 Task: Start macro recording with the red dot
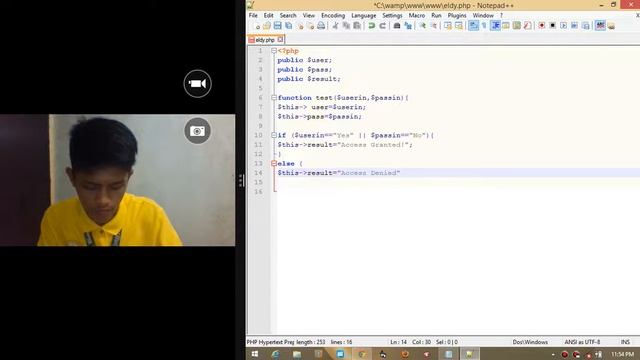542,26
